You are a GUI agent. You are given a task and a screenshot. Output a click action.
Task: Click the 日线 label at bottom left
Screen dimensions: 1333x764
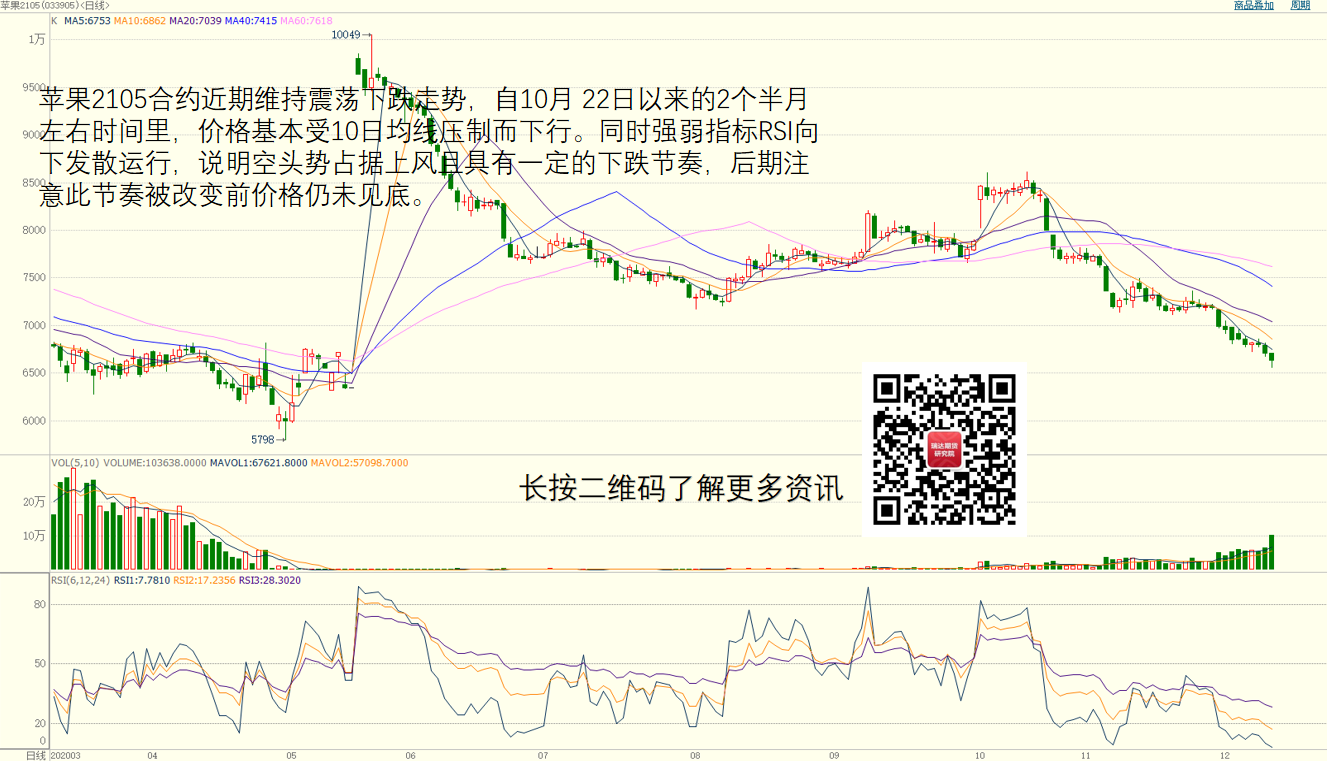pos(36,755)
